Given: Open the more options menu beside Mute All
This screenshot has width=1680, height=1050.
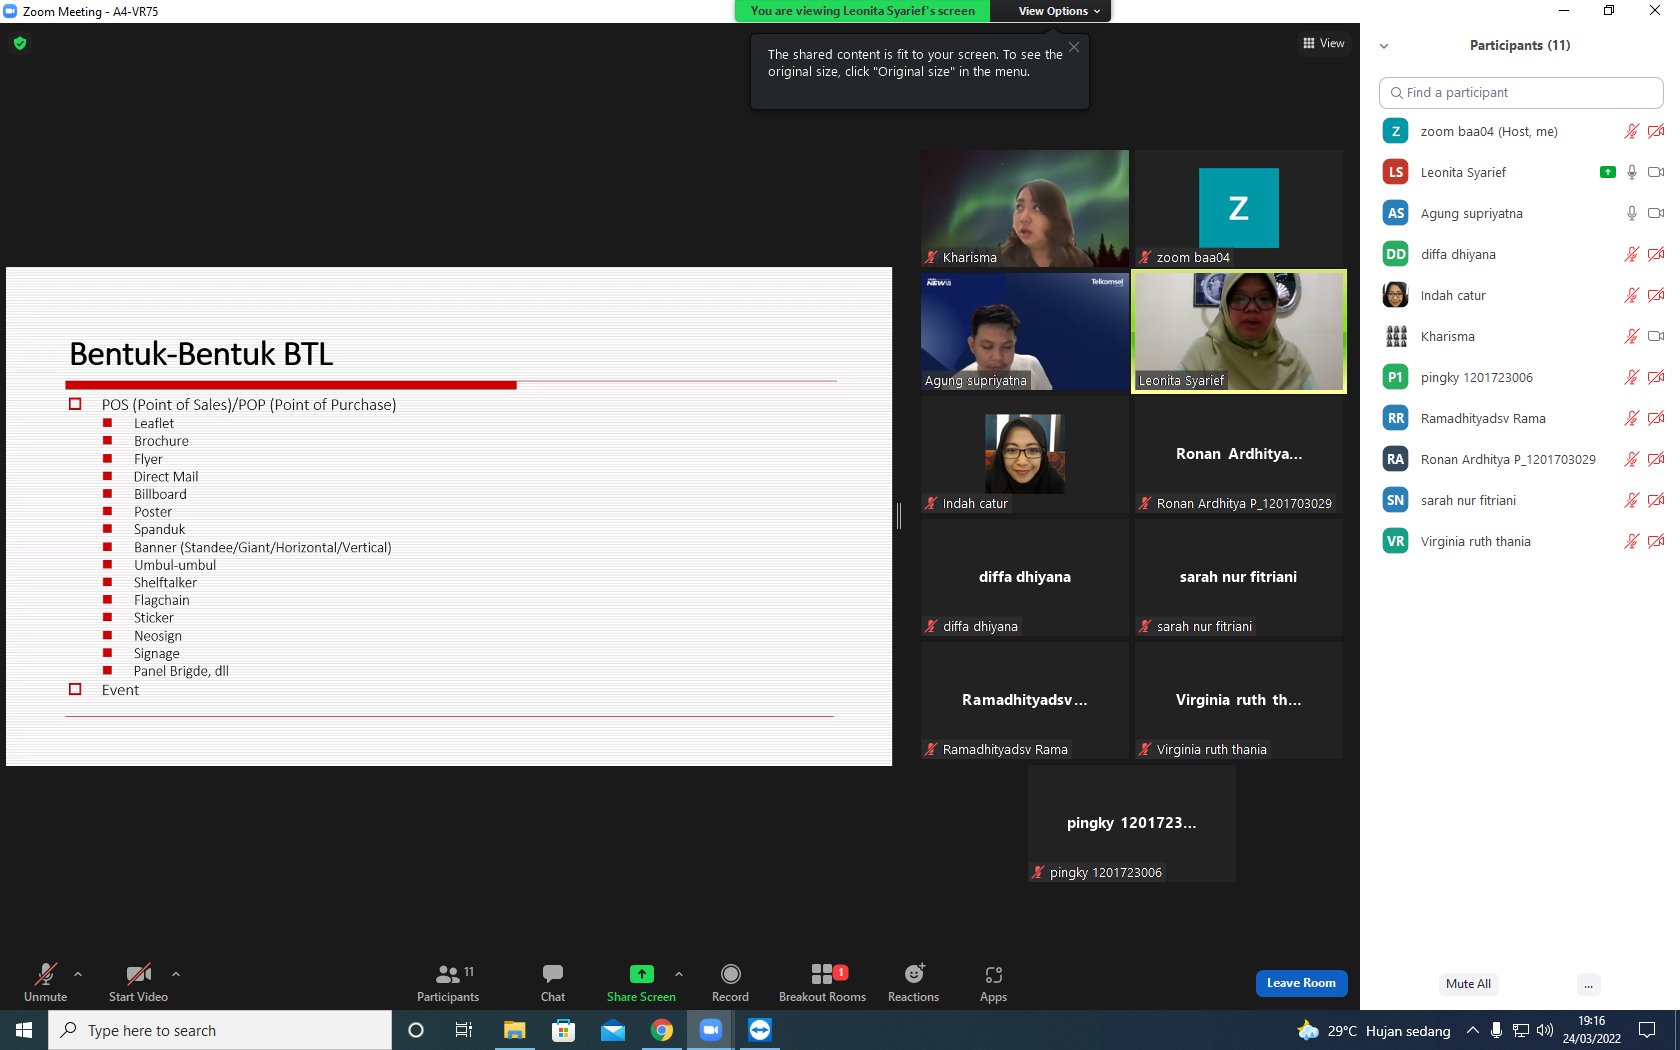Looking at the screenshot, I should pos(1588,984).
